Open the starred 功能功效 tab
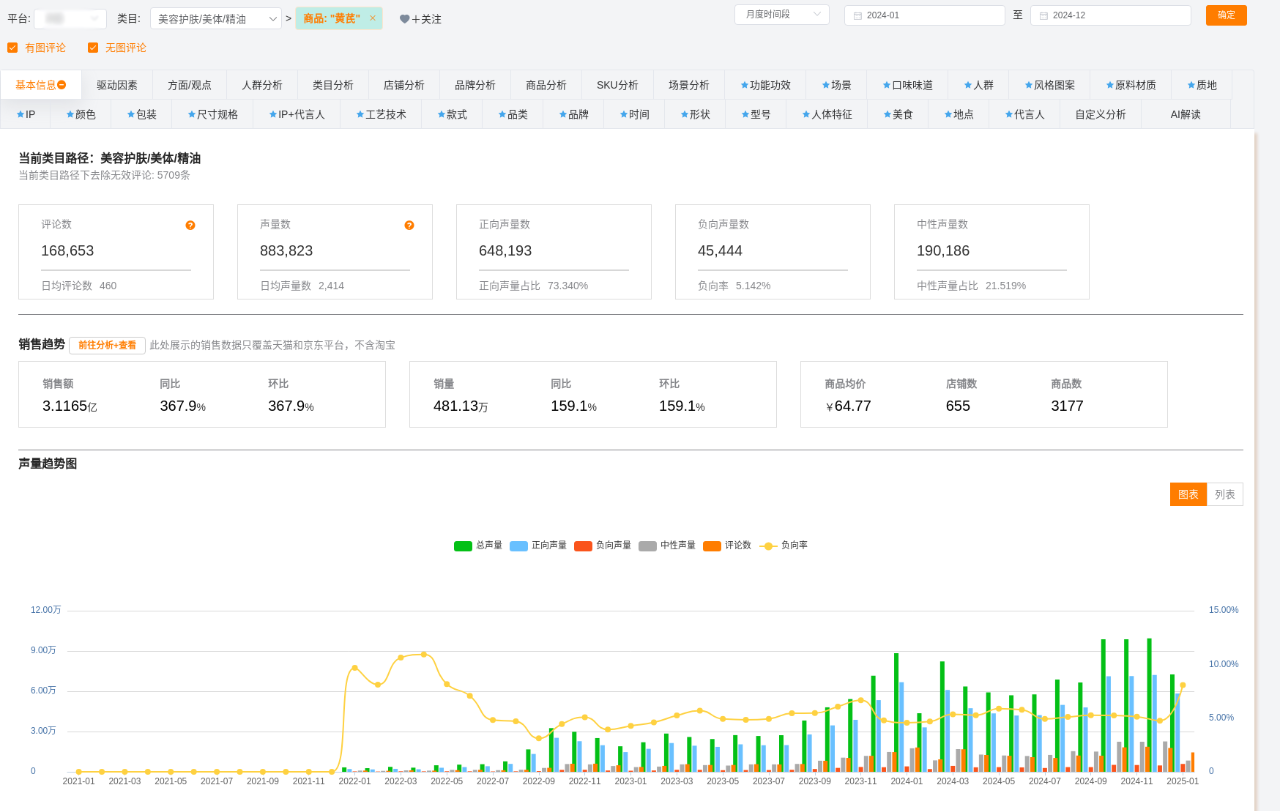 (x=766, y=85)
